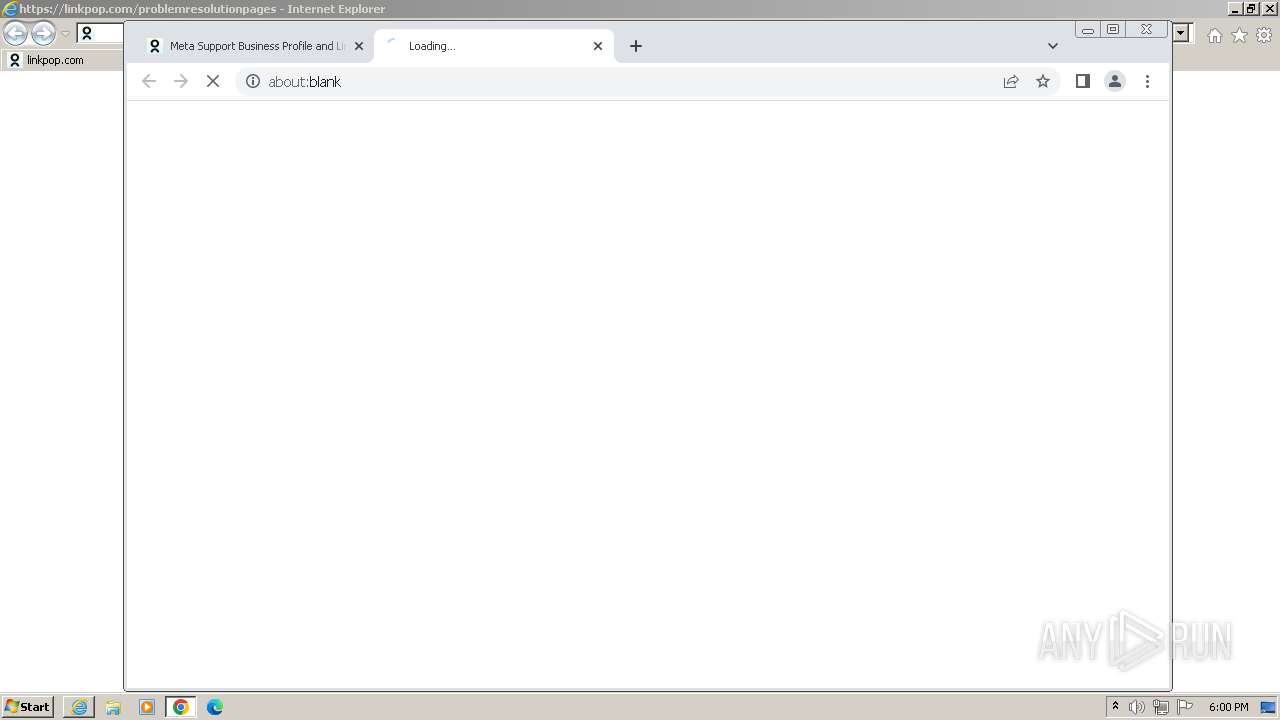Viewport: 1280px width, 720px height.
Task: Select the Loading... tab
Action: (494, 46)
